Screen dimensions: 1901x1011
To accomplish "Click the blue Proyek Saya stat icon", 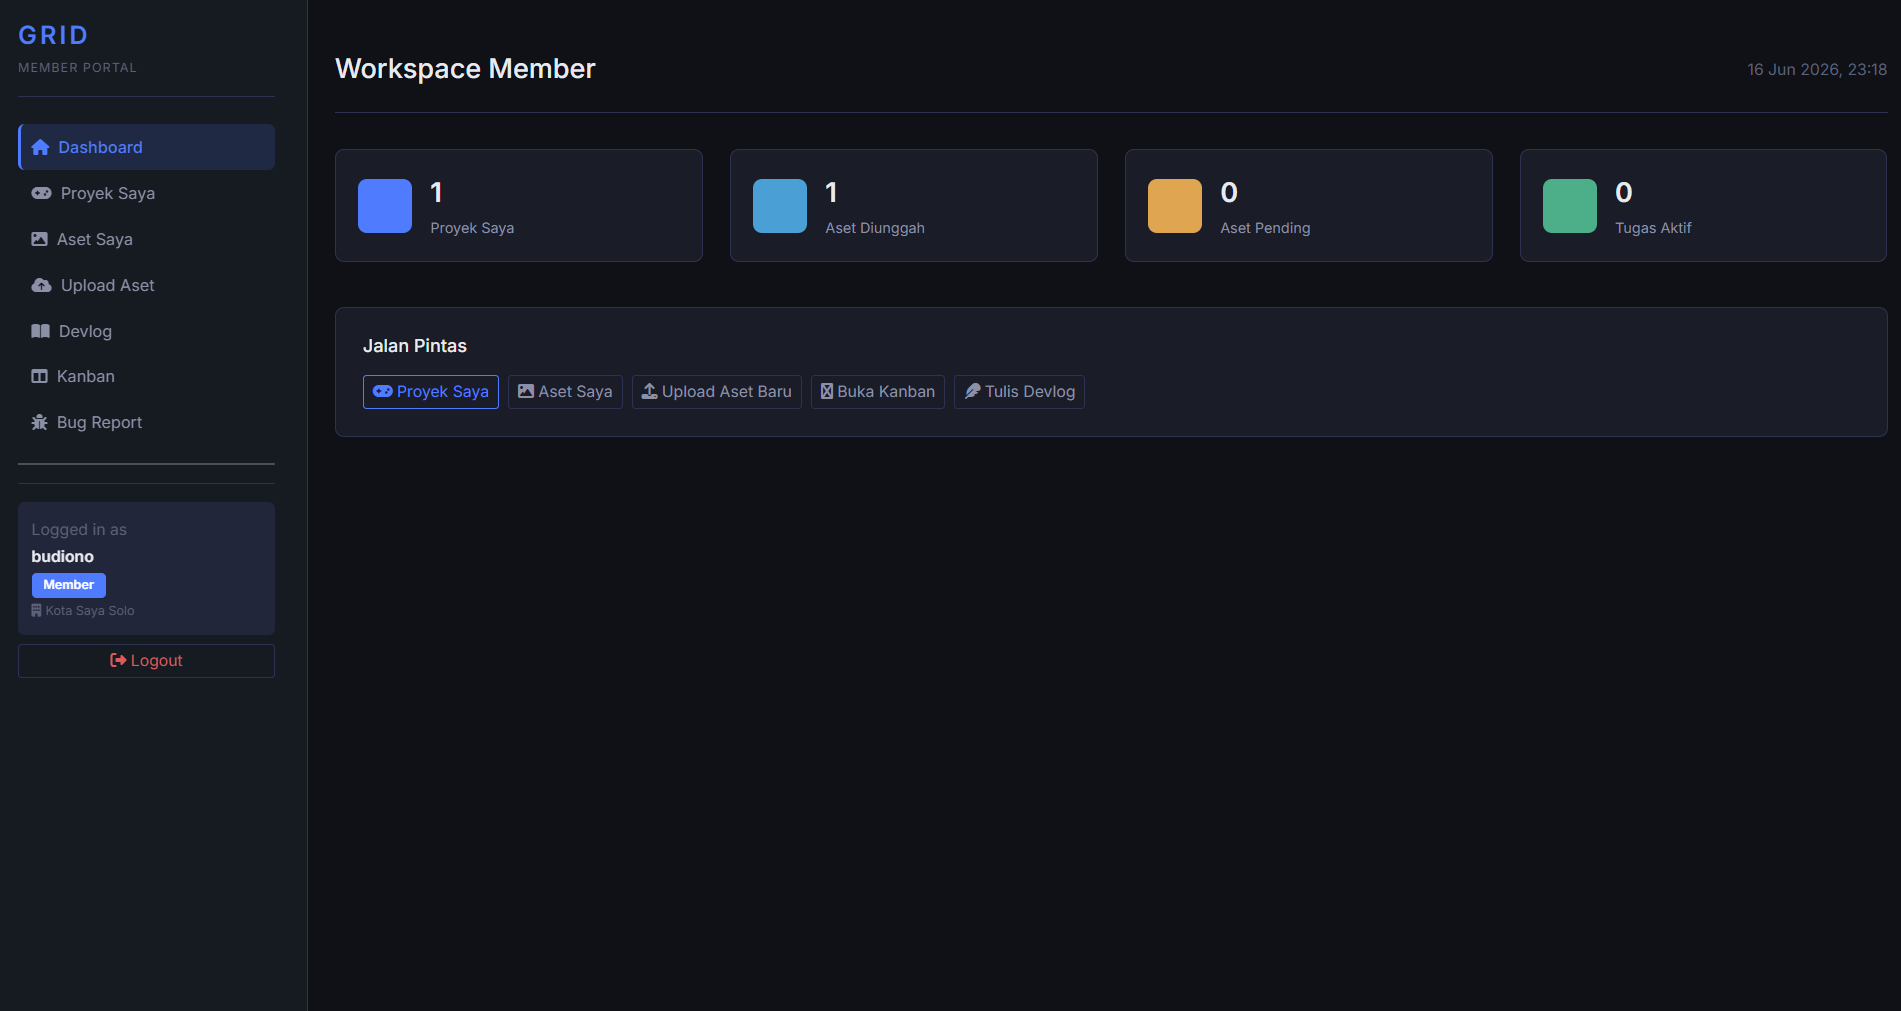I will click(x=385, y=206).
